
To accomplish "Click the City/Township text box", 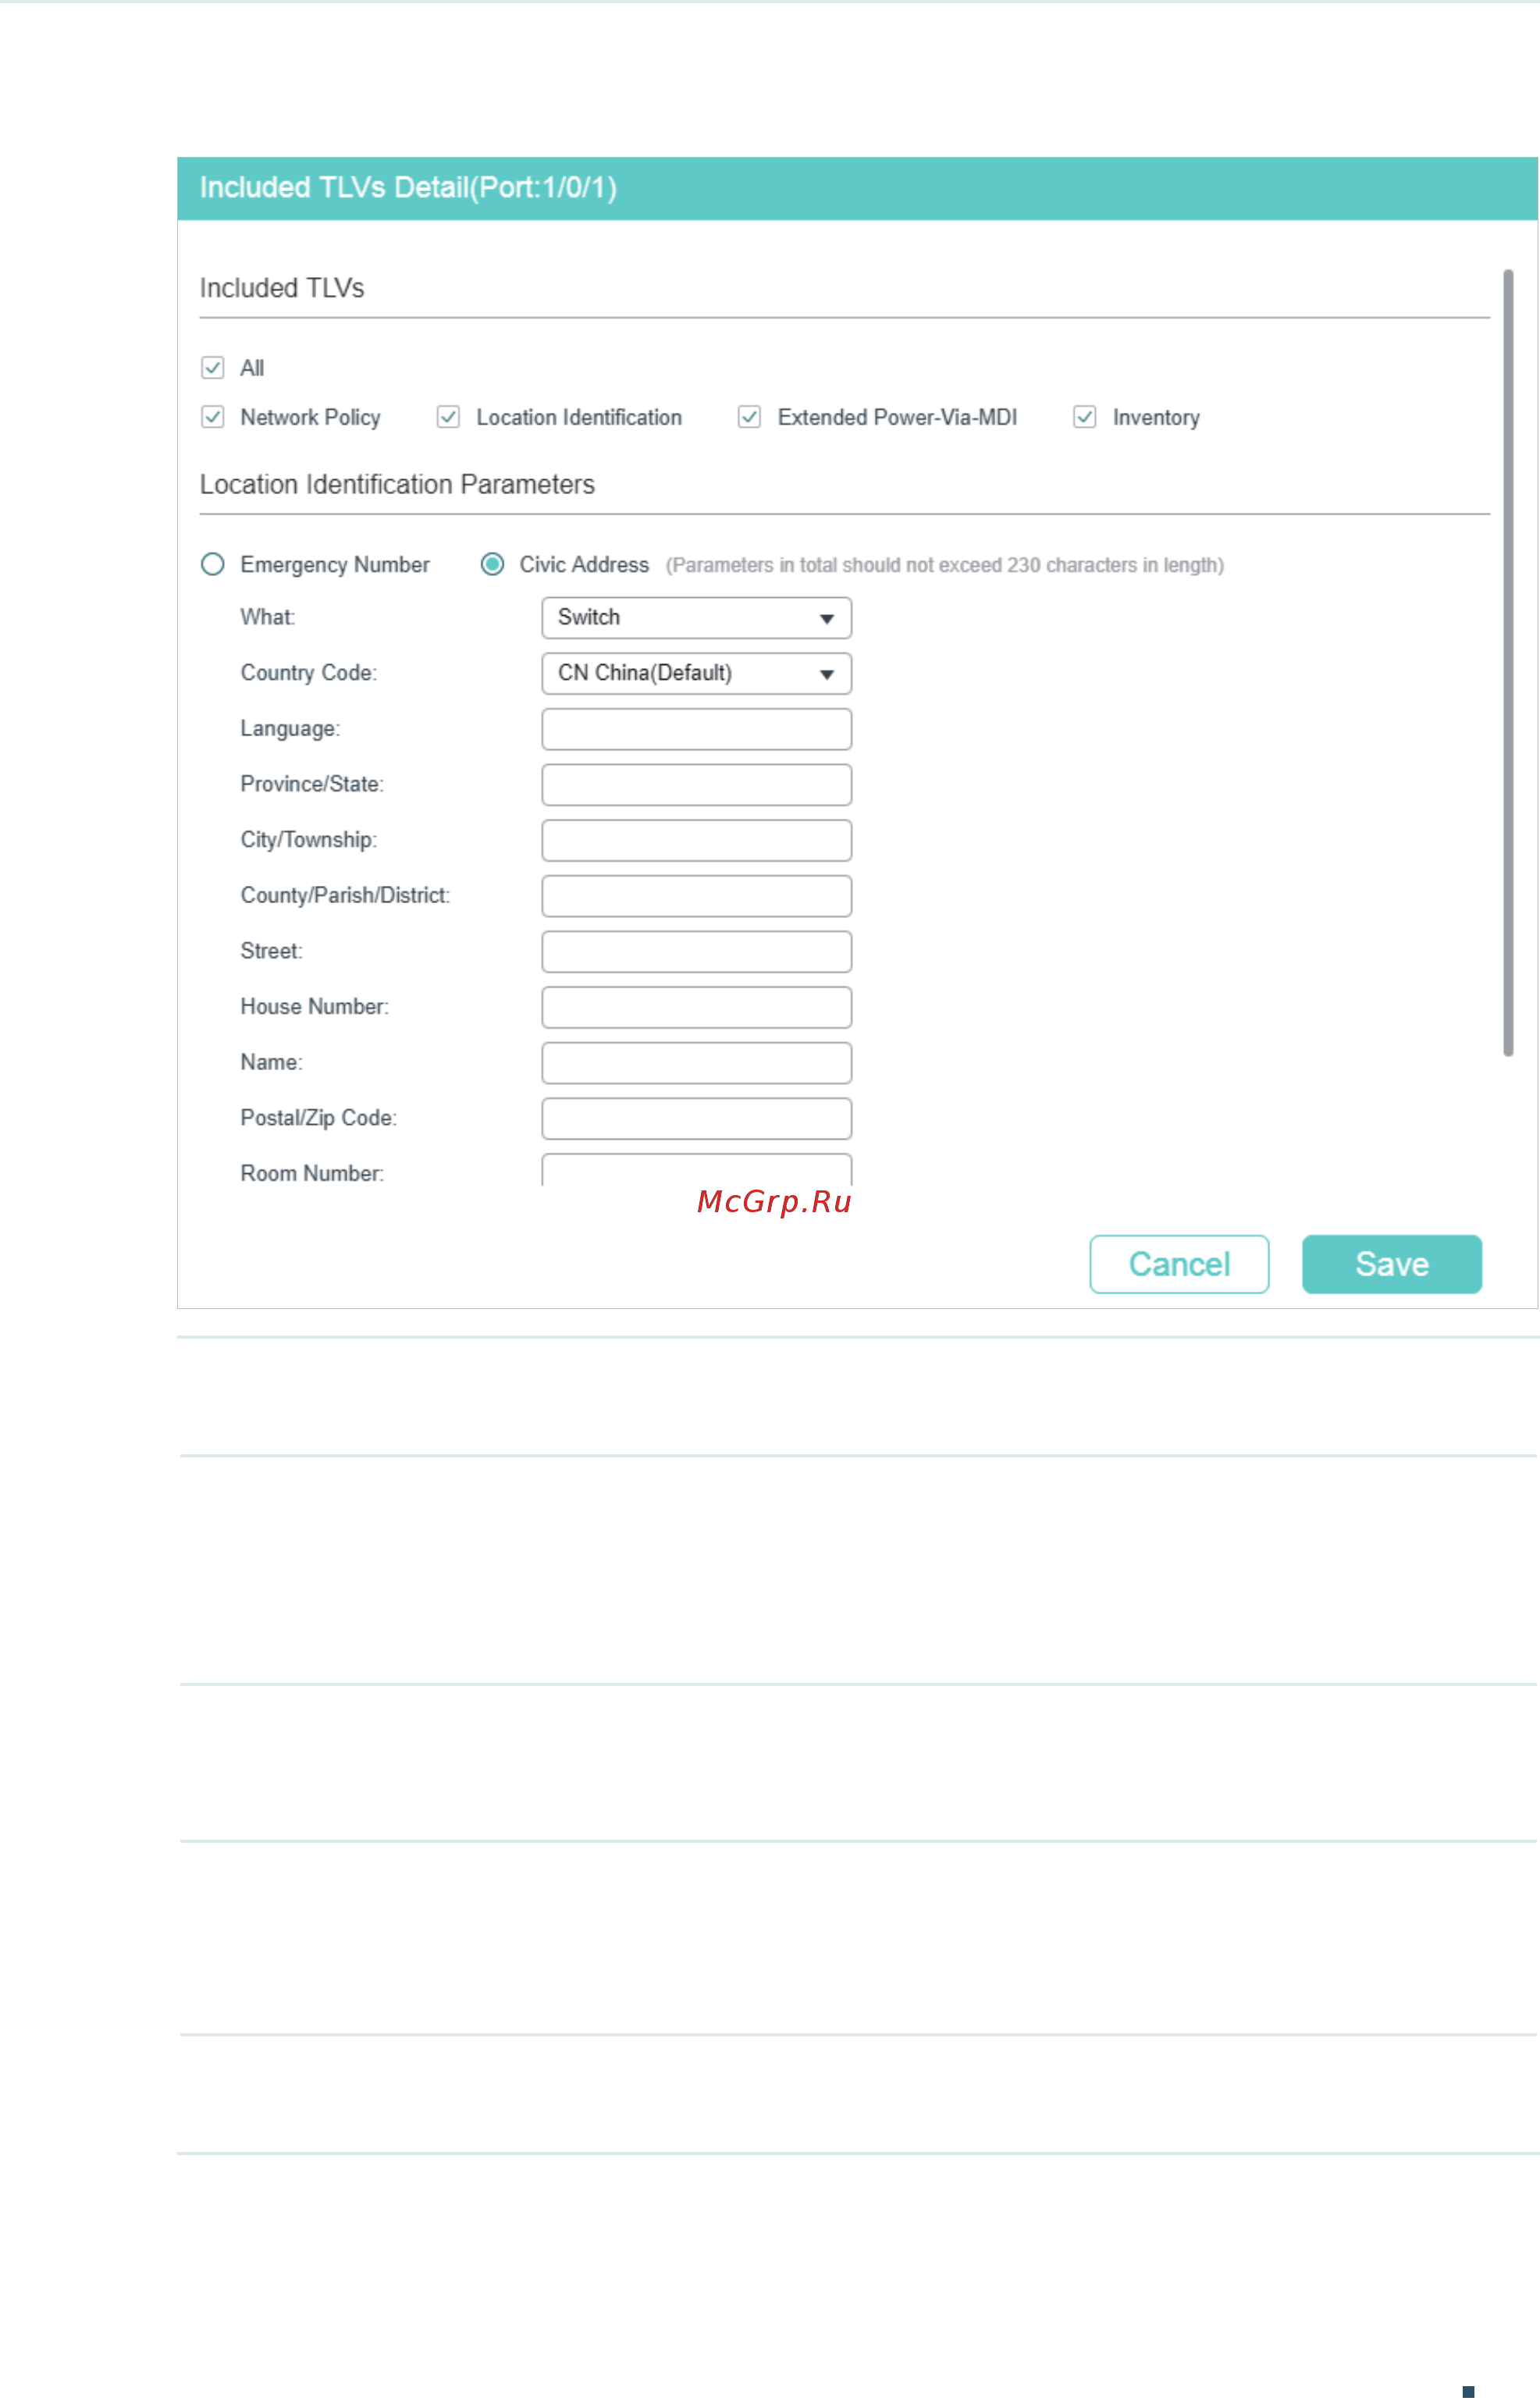I will (x=697, y=841).
